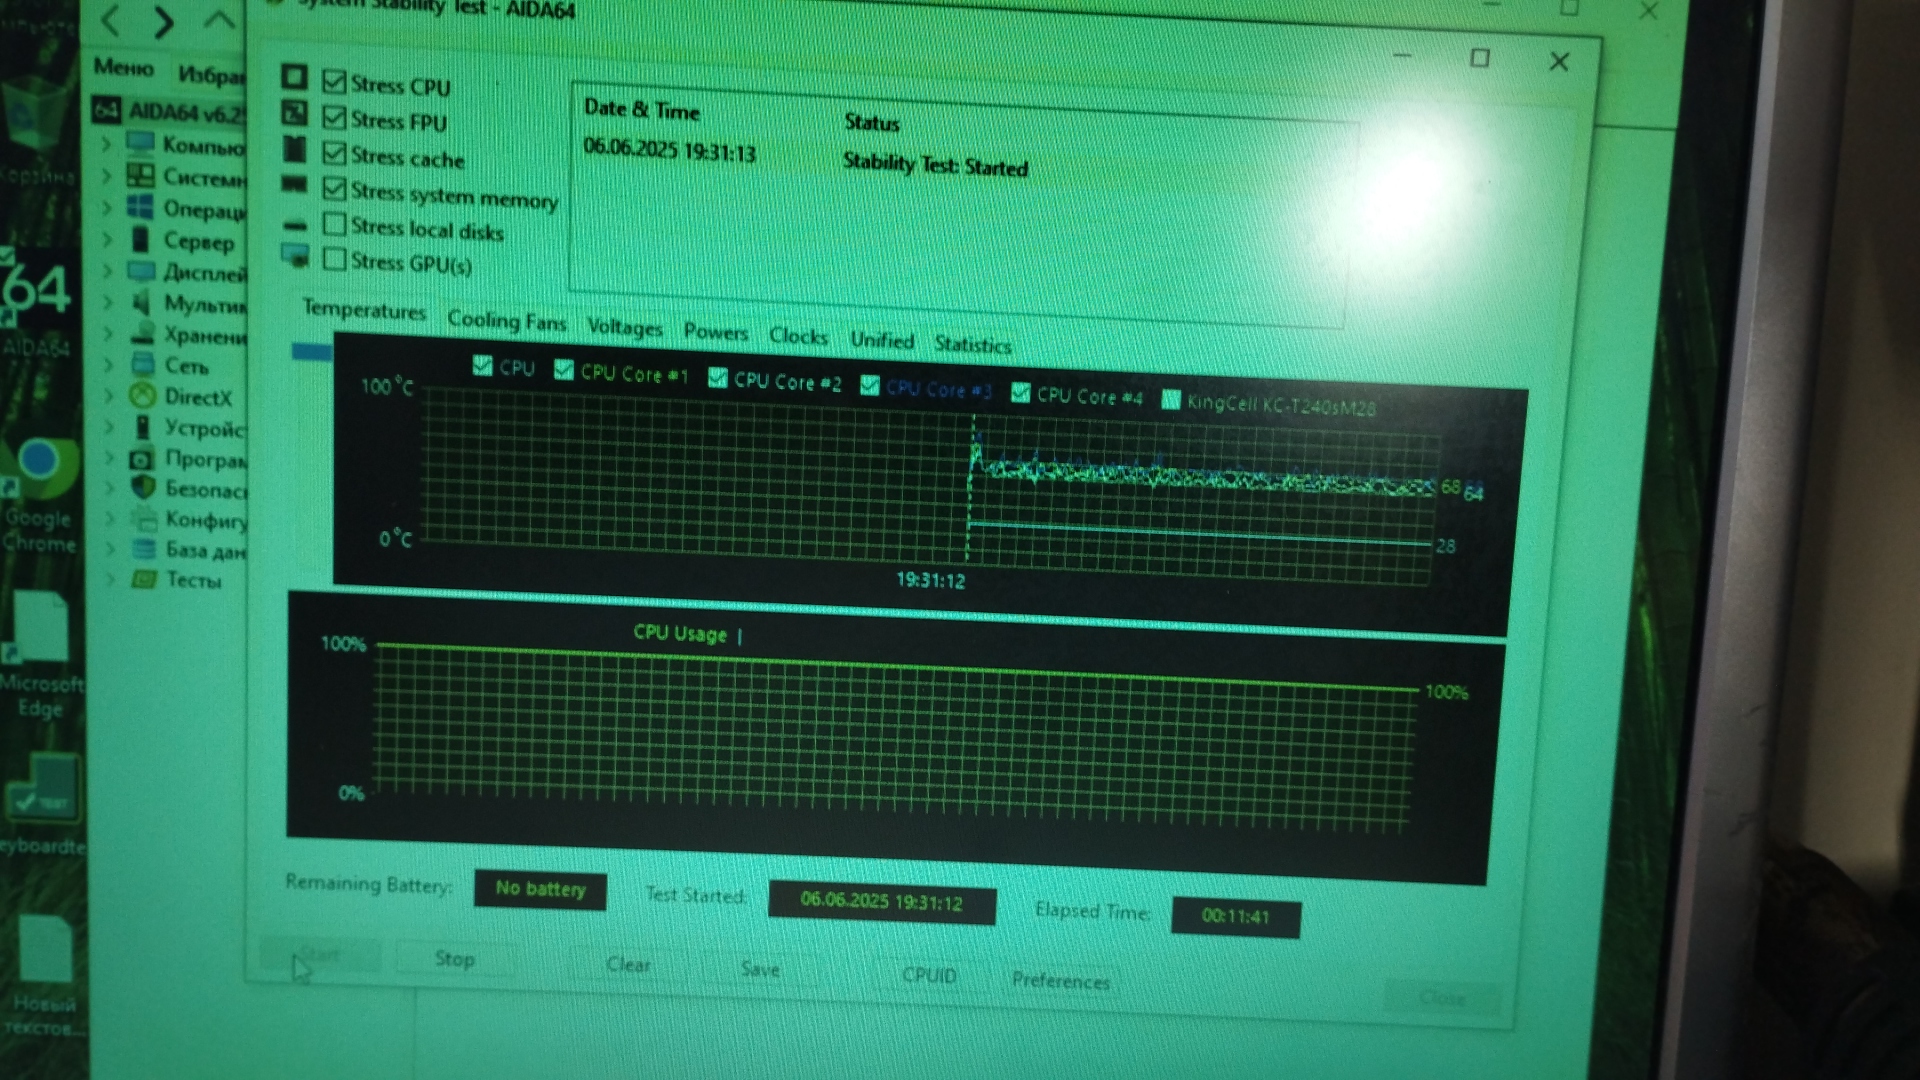Click the up navigation arrow in toolbar
The width and height of the screenshot is (1920, 1080).
[x=219, y=20]
